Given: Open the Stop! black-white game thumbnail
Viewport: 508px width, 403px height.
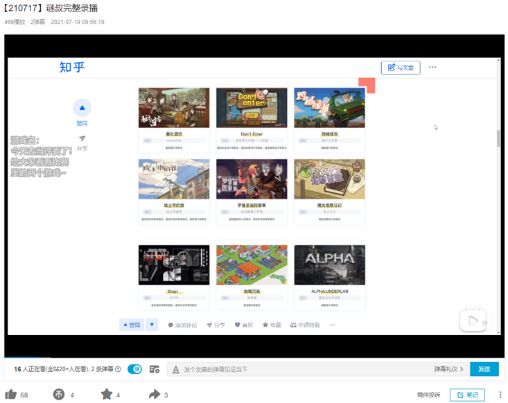Looking at the screenshot, I should click(x=174, y=265).
